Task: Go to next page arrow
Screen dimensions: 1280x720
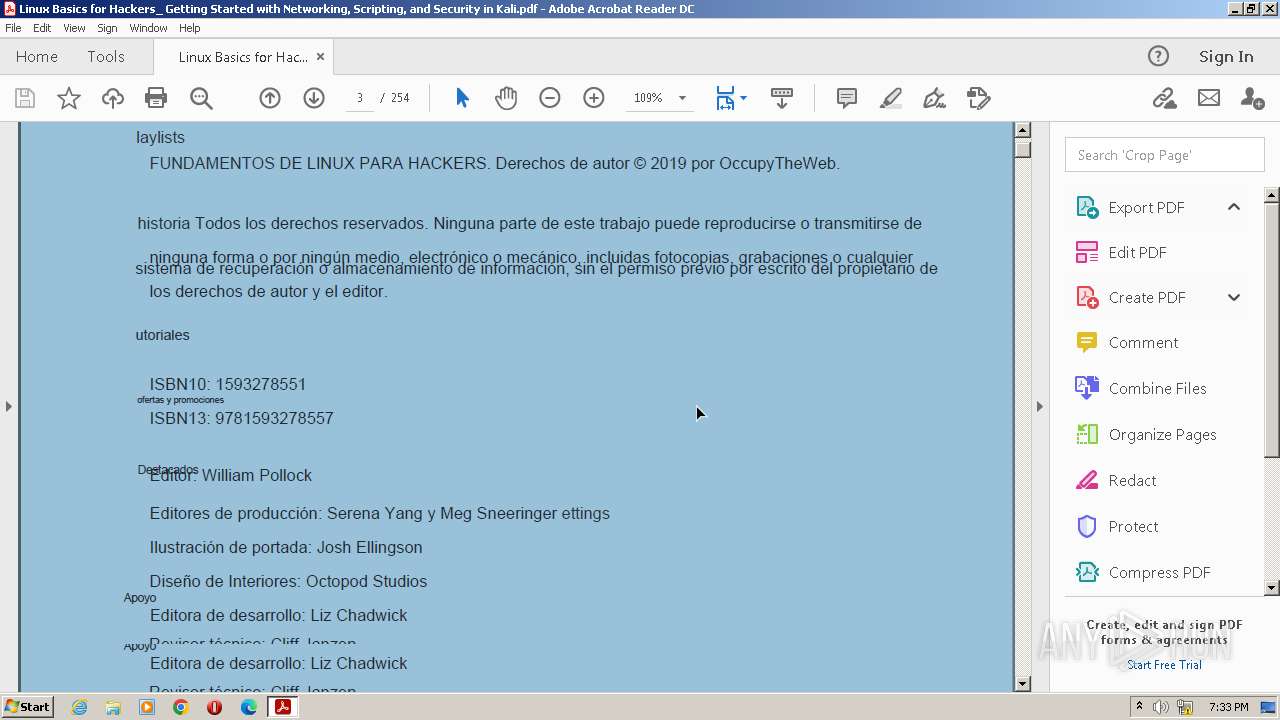Action: [x=314, y=98]
